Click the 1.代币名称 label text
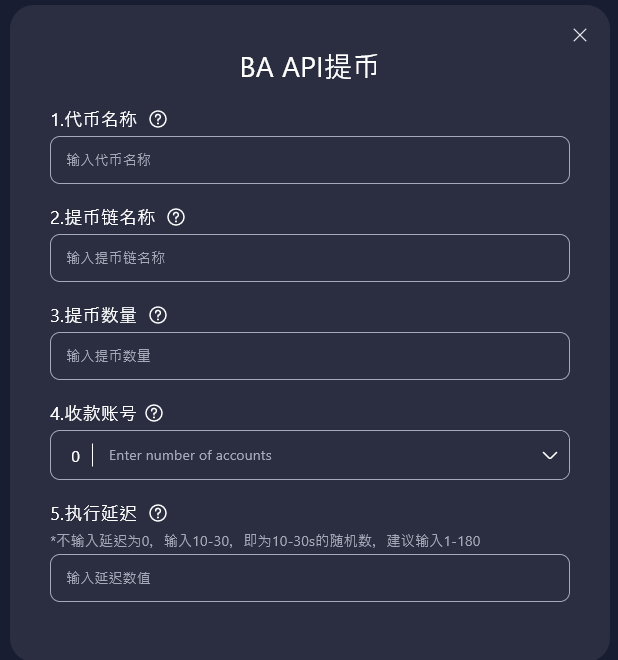 tap(94, 119)
